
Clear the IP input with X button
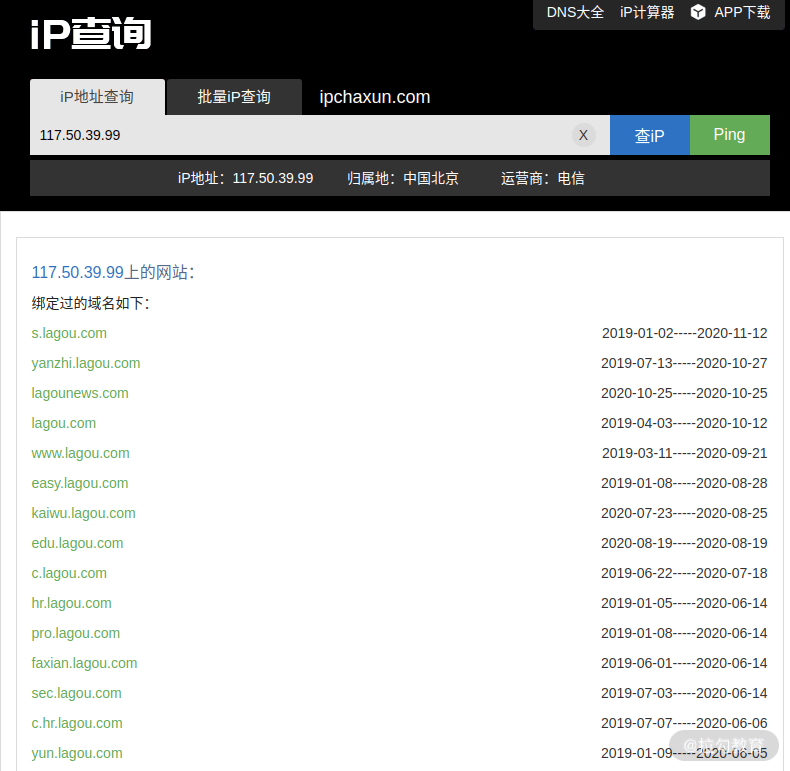click(583, 135)
